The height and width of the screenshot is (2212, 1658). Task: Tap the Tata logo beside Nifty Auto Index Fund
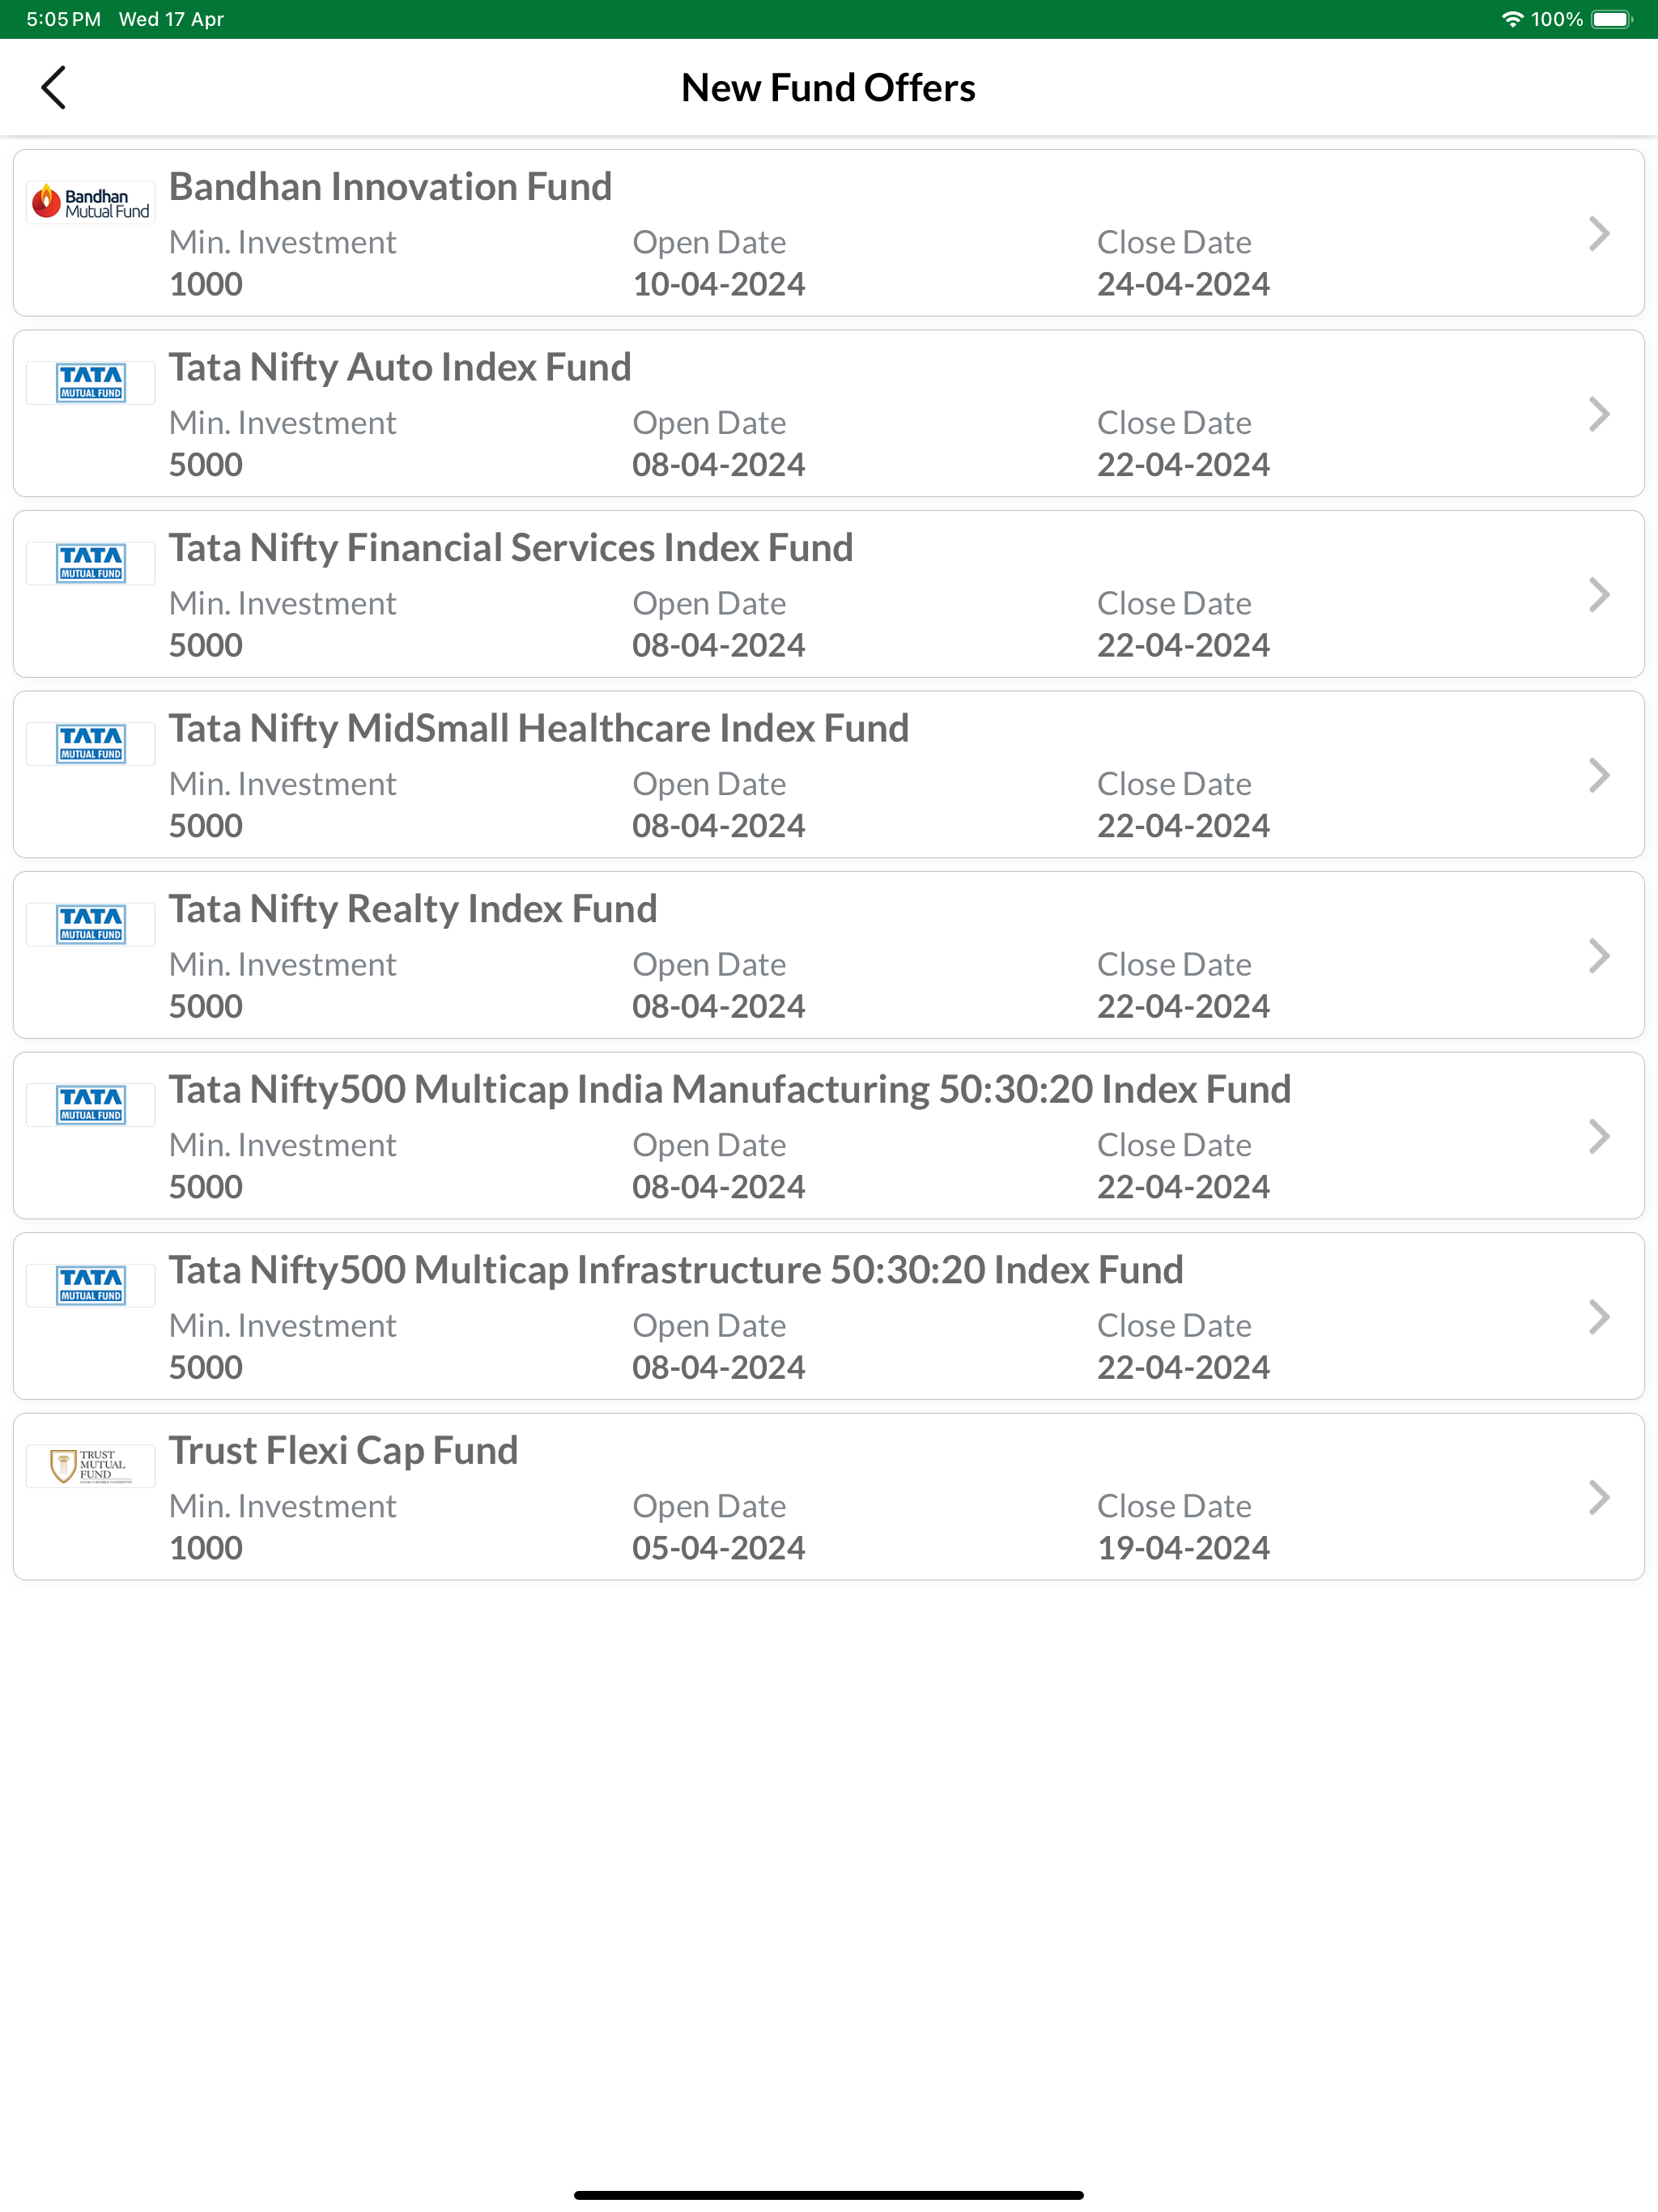coord(91,383)
